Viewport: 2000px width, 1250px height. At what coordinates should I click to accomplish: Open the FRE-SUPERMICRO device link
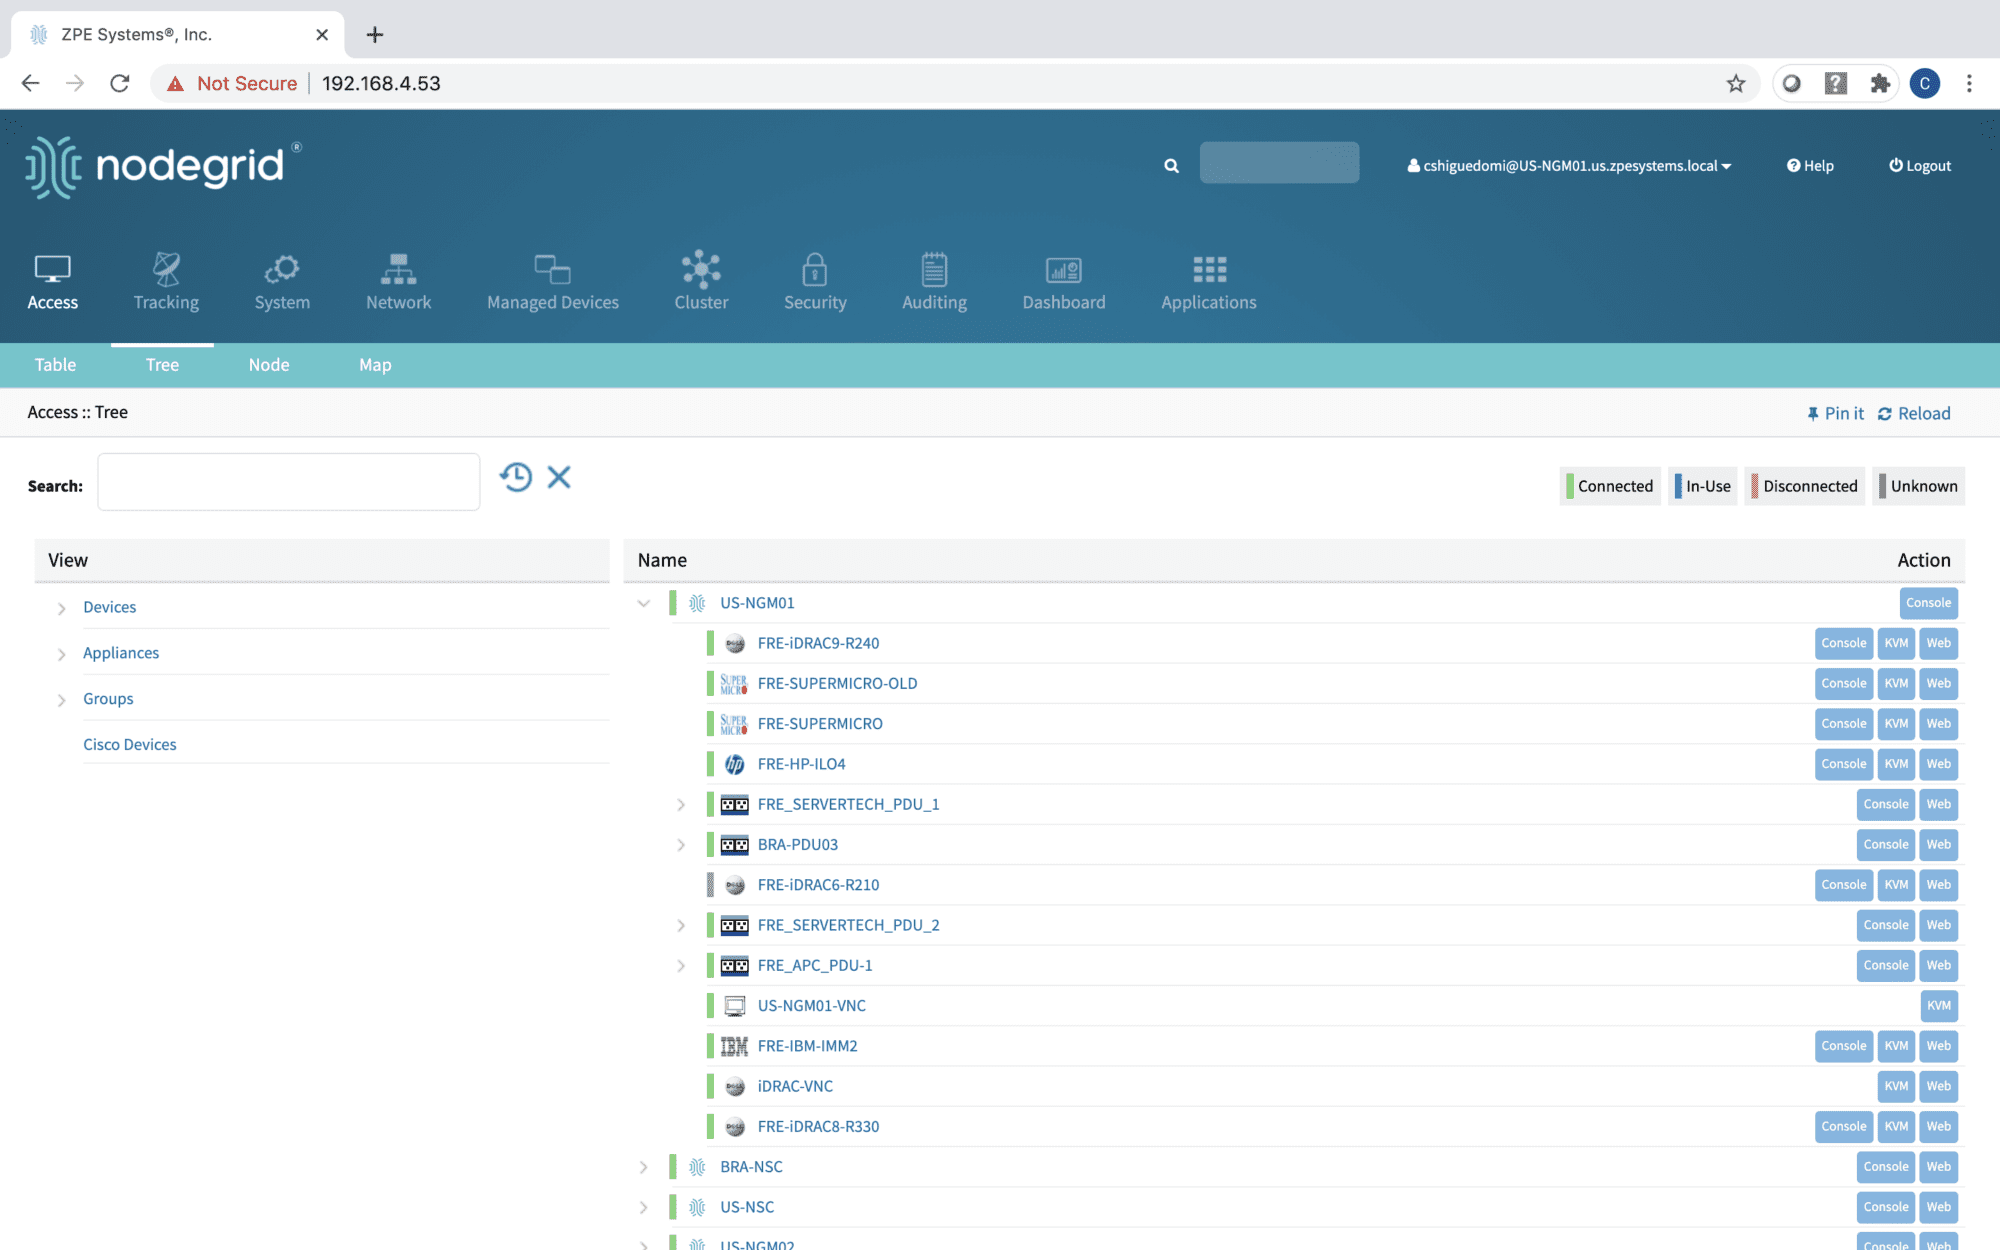(x=820, y=724)
